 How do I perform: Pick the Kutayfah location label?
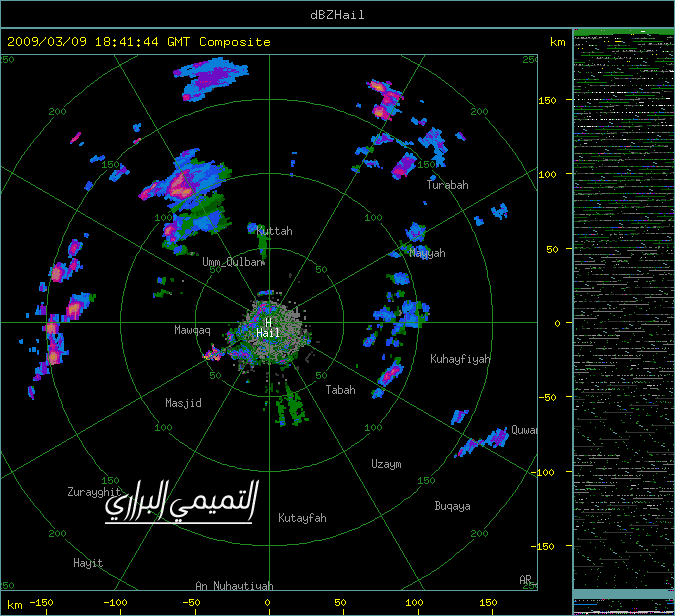(302, 518)
